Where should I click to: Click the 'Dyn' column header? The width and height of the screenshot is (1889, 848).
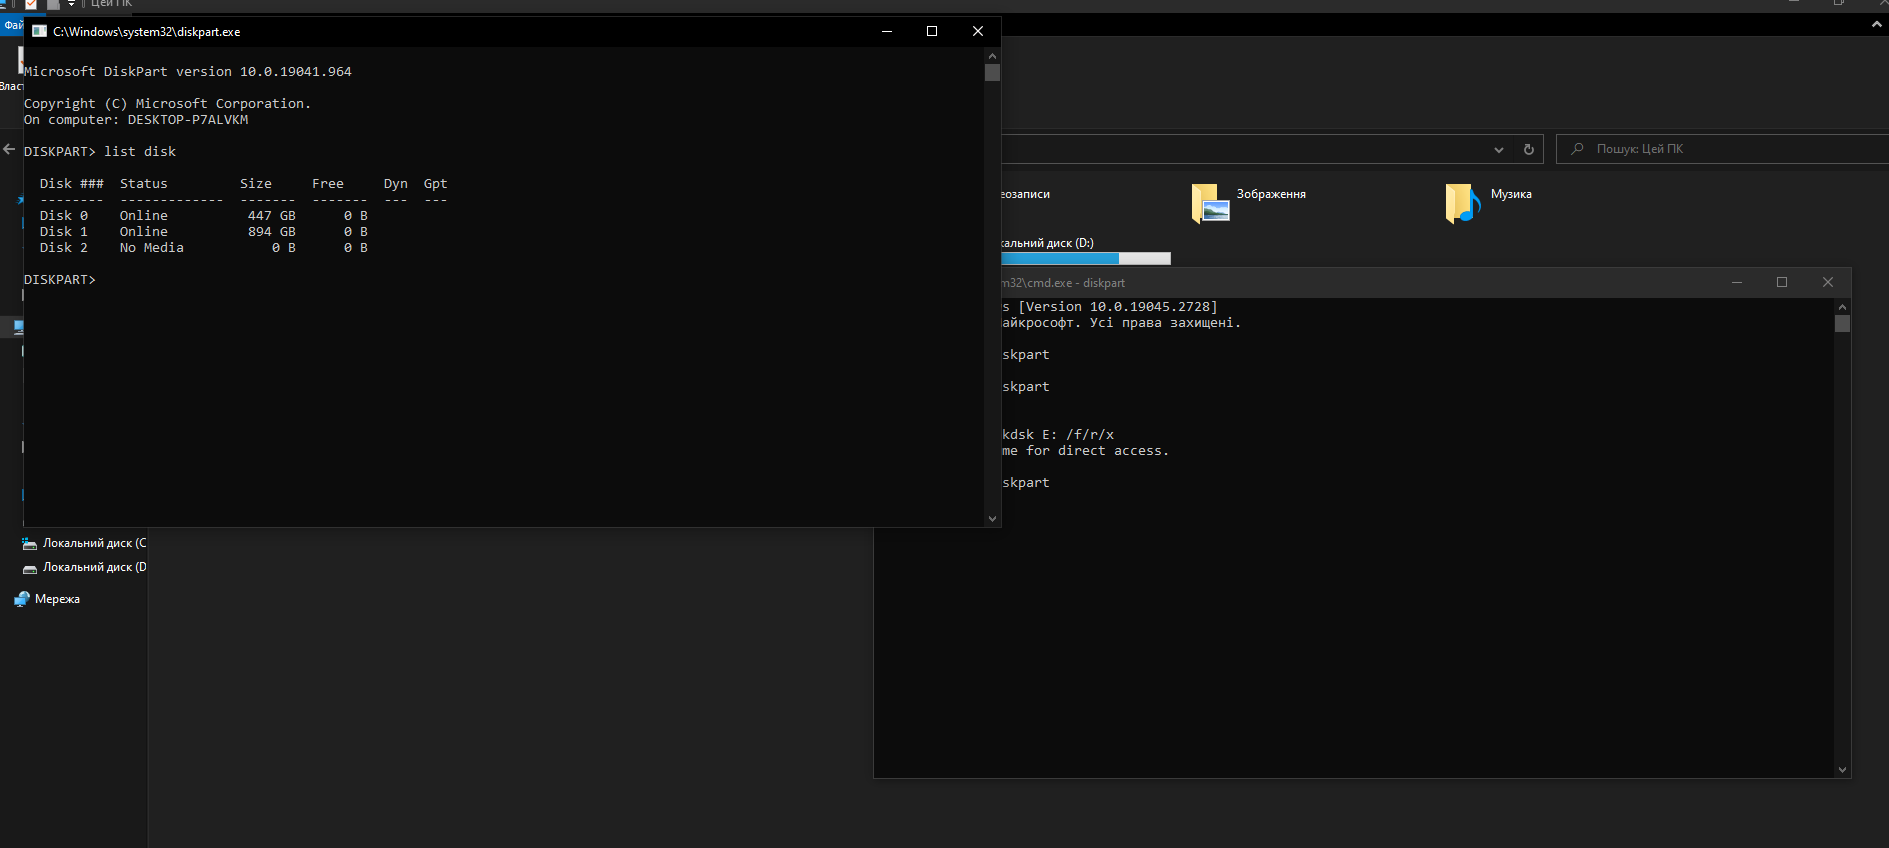tap(396, 184)
